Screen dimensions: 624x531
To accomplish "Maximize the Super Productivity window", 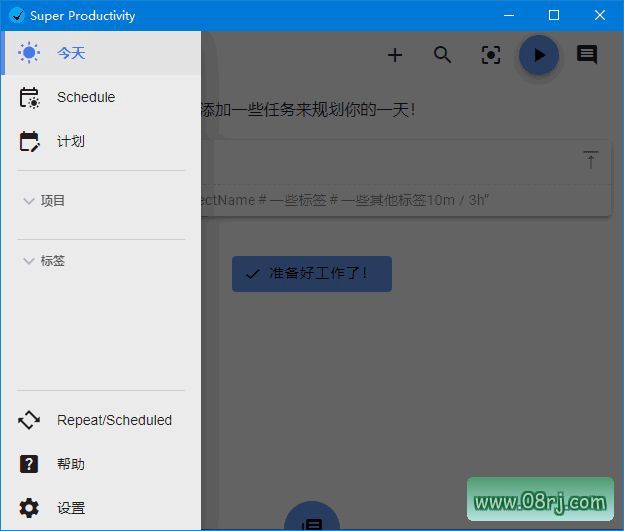I will [554, 16].
